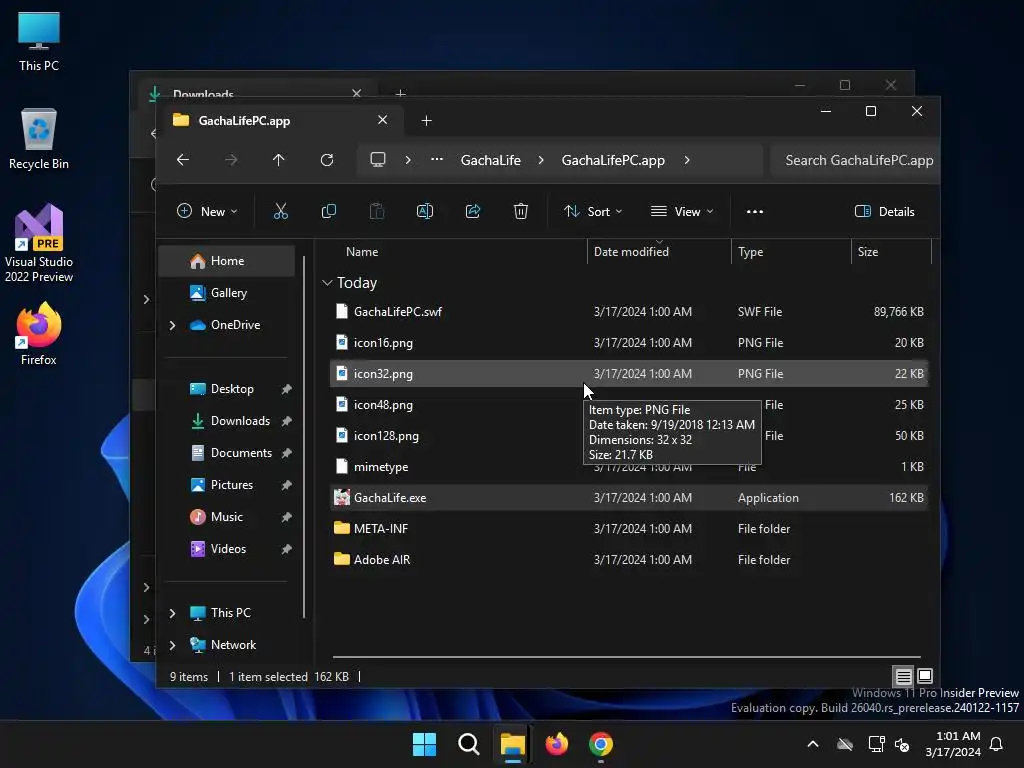Open File Explorer from the taskbar
The image size is (1024, 768).
coord(513,744)
